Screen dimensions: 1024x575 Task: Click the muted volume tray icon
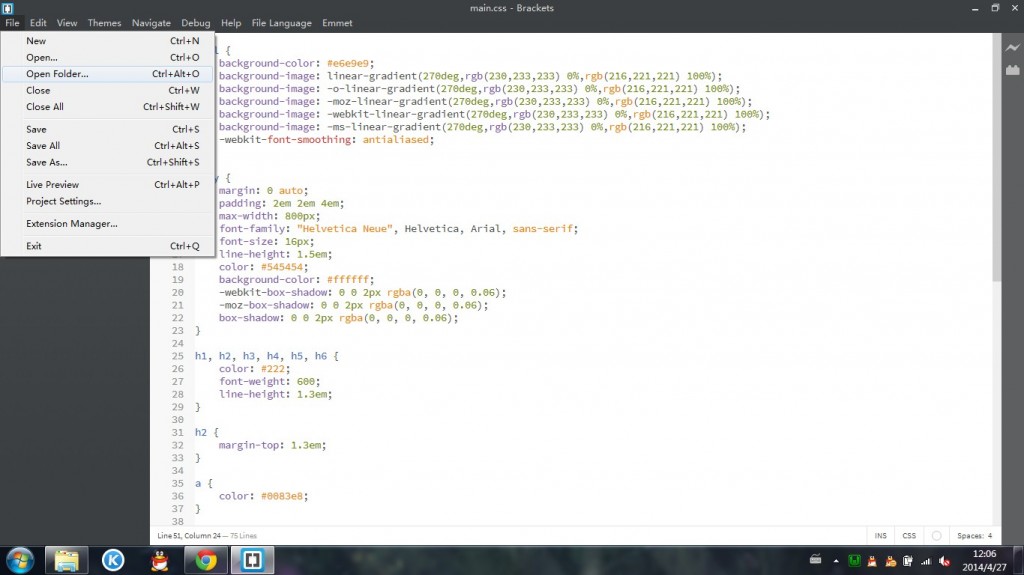pos(944,561)
